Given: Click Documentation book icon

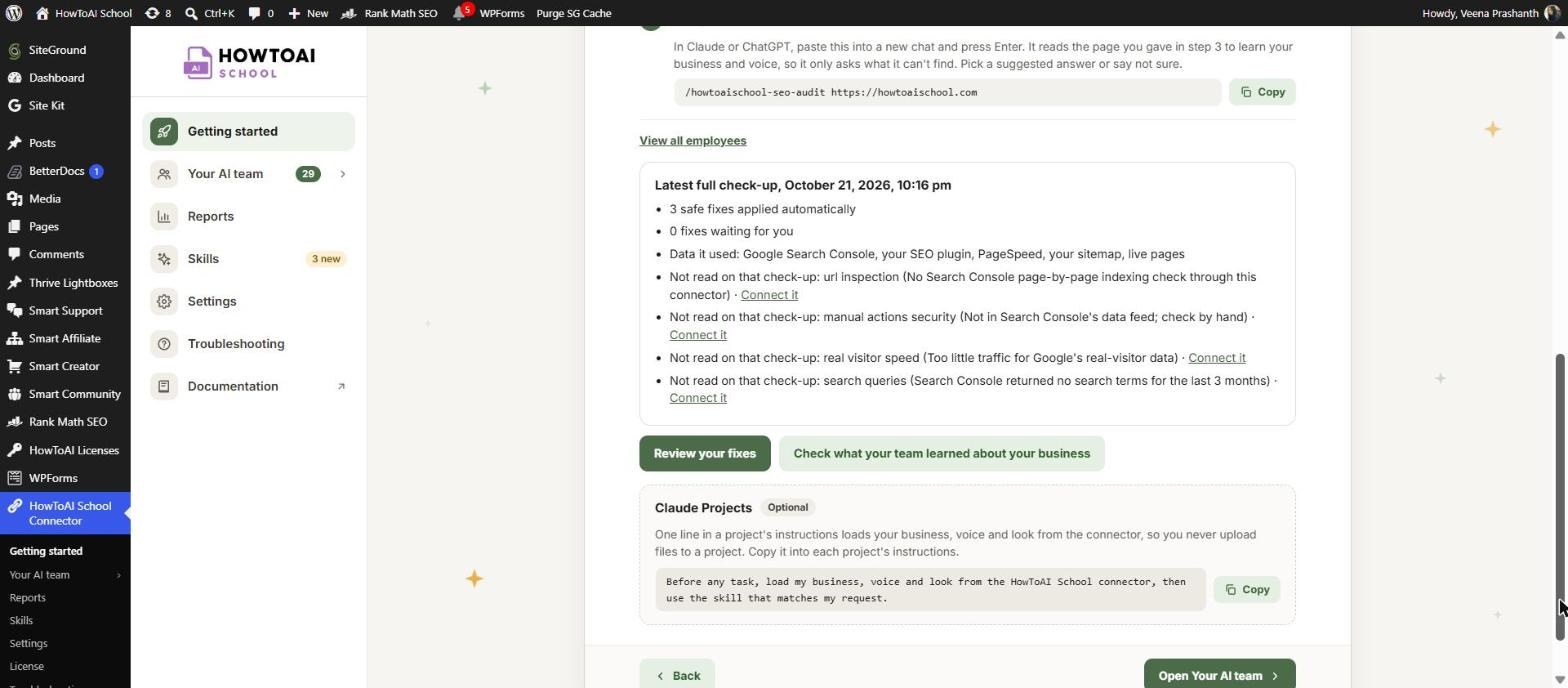Looking at the screenshot, I should [x=164, y=387].
